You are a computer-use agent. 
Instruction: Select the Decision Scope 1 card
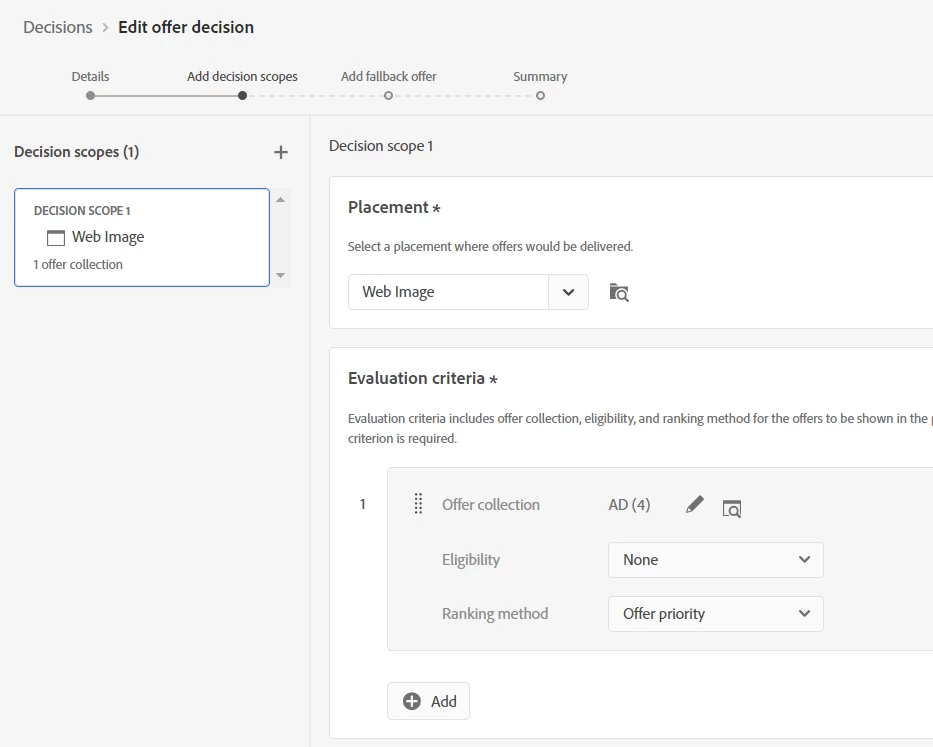[x=141, y=238]
